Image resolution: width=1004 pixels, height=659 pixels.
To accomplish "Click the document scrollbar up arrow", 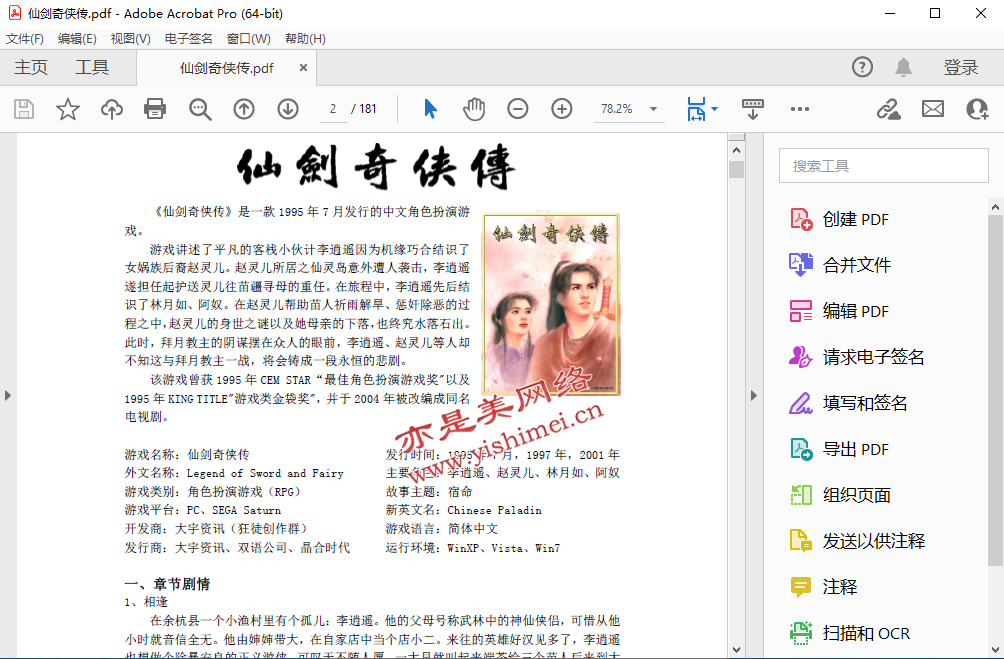I will [736, 150].
